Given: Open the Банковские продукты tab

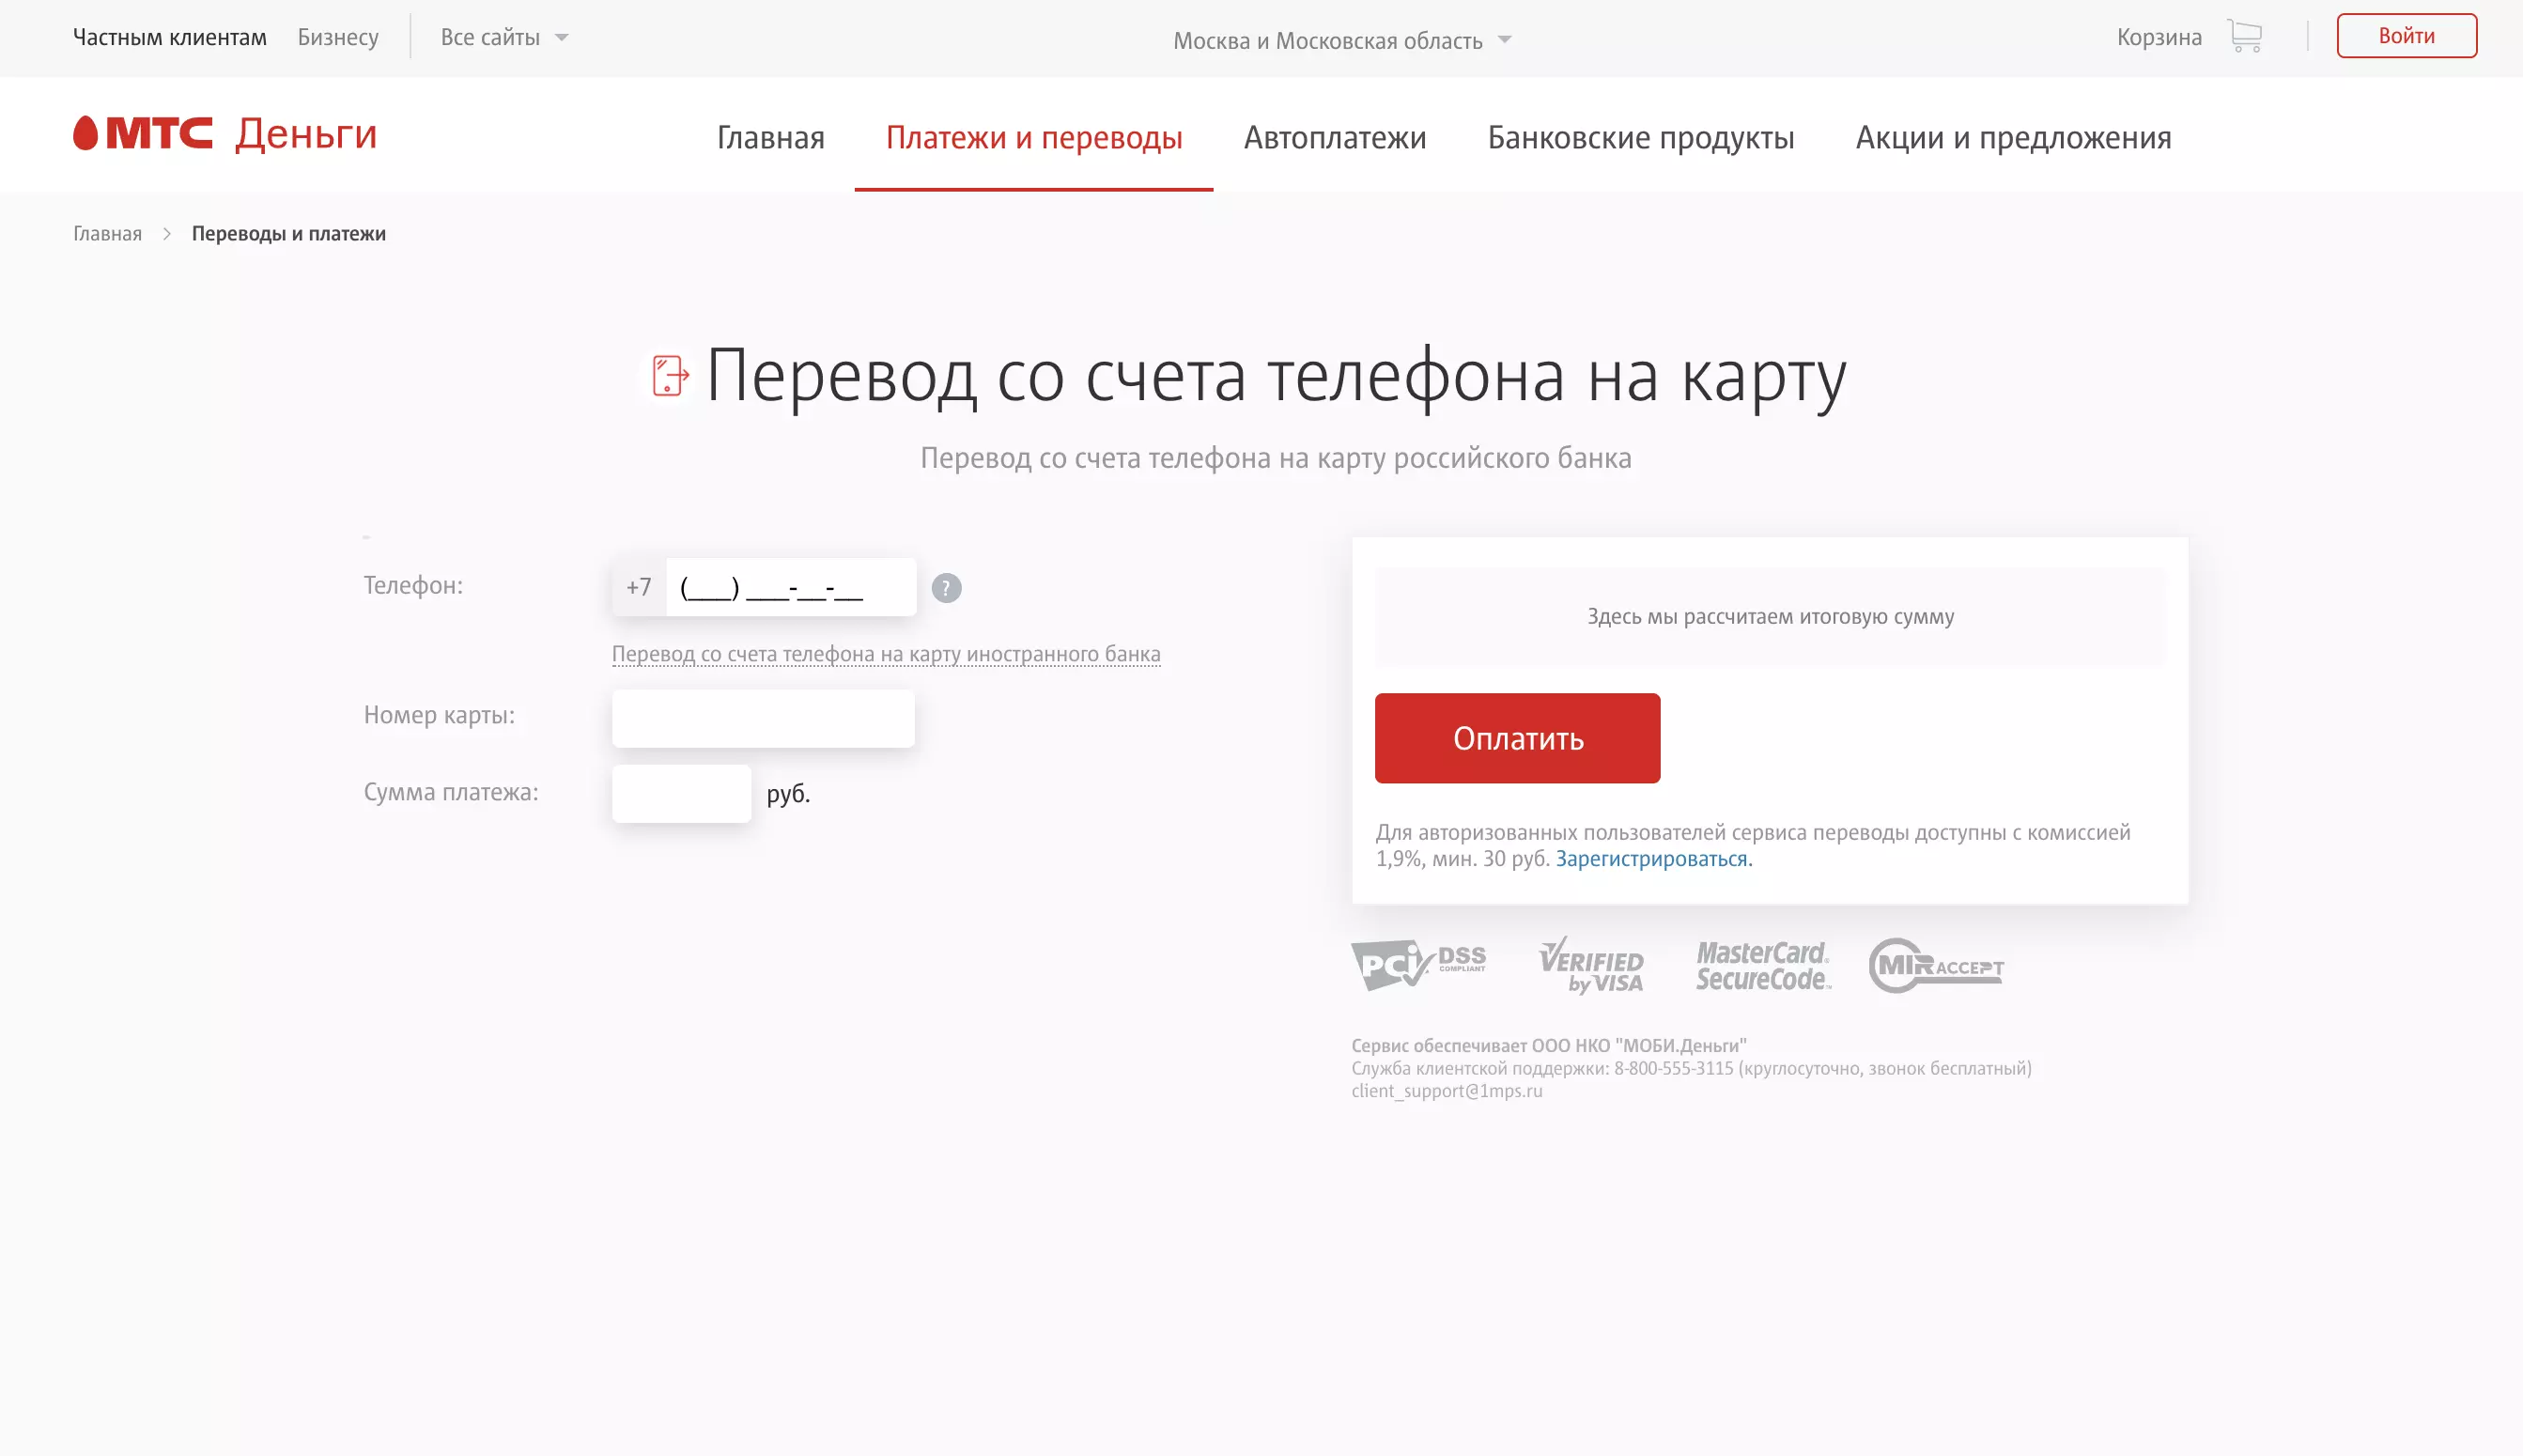Looking at the screenshot, I should point(1641,137).
